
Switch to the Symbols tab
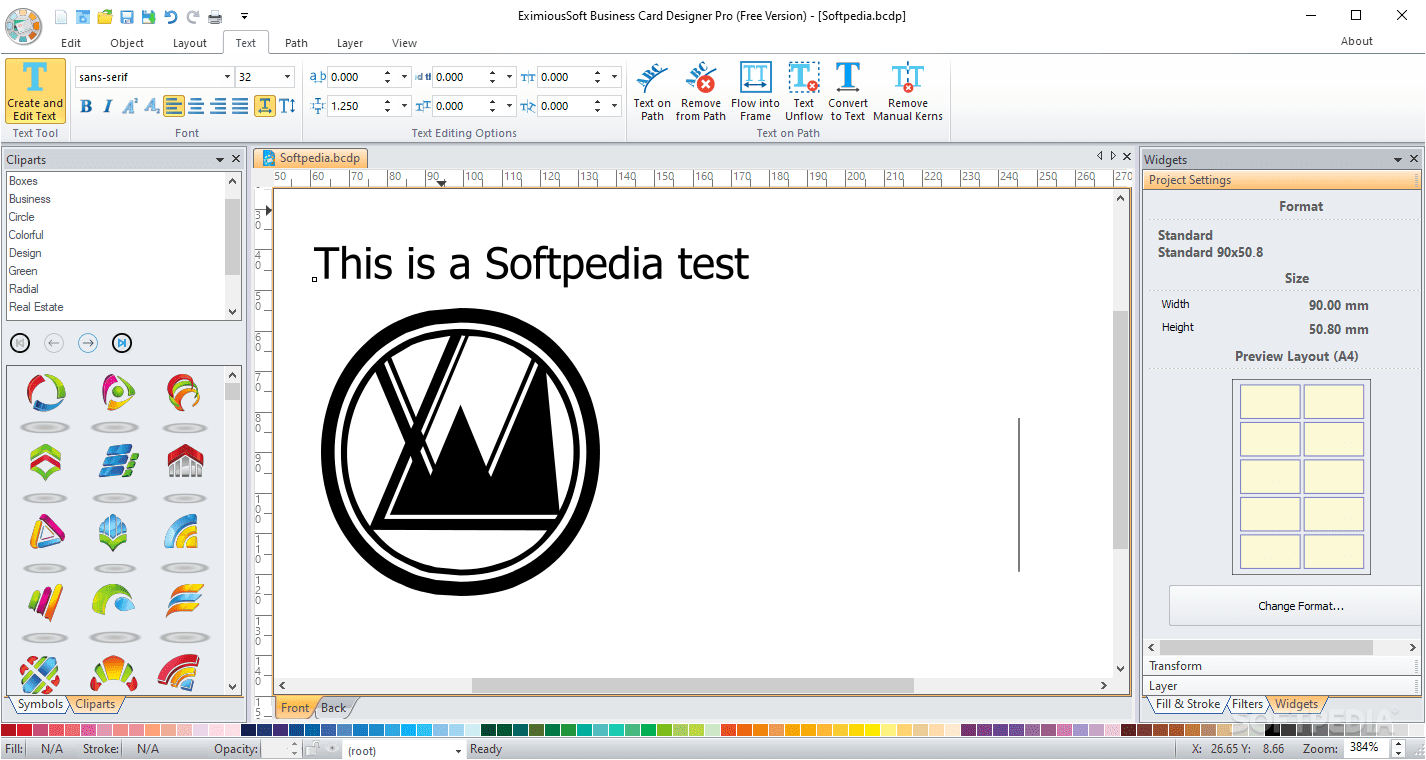[40, 704]
